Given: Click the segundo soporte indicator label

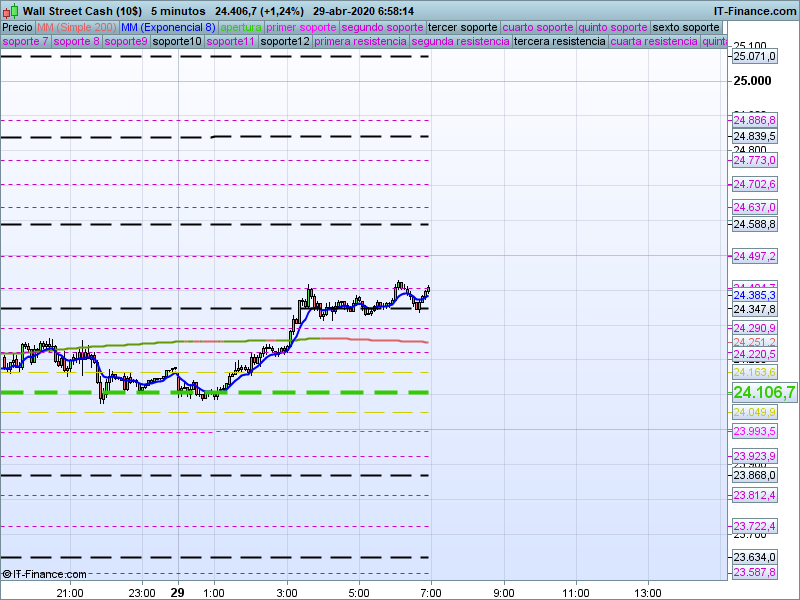Looking at the screenshot, I should point(382,28).
